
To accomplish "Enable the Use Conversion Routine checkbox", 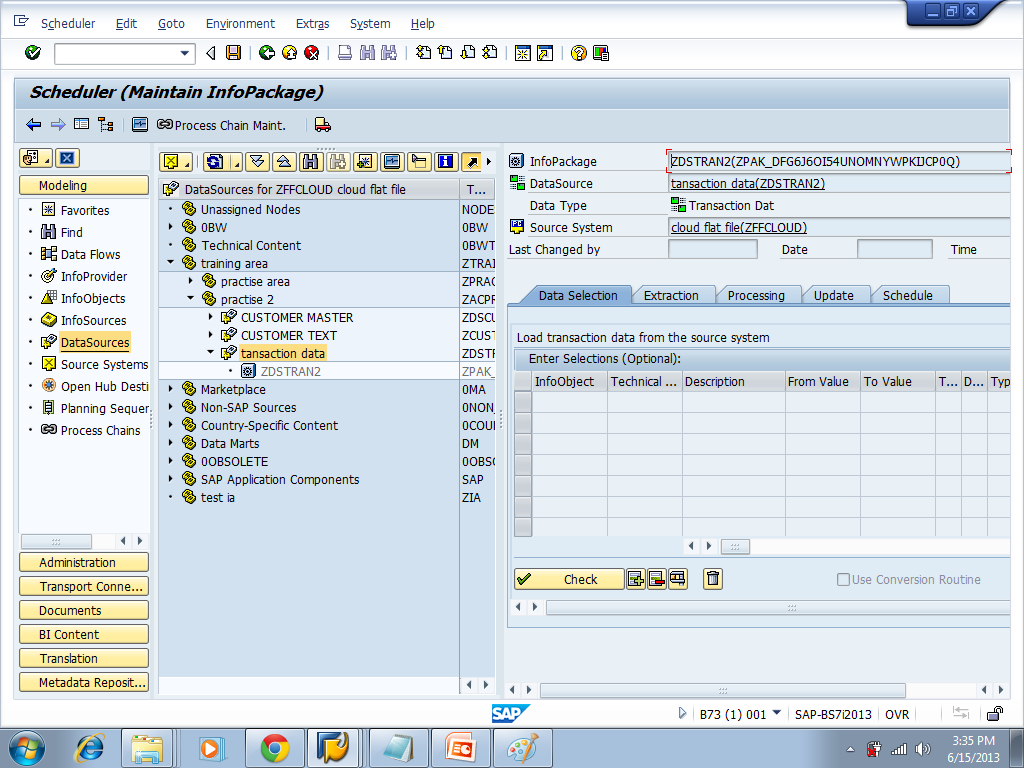I will coord(843,579).
